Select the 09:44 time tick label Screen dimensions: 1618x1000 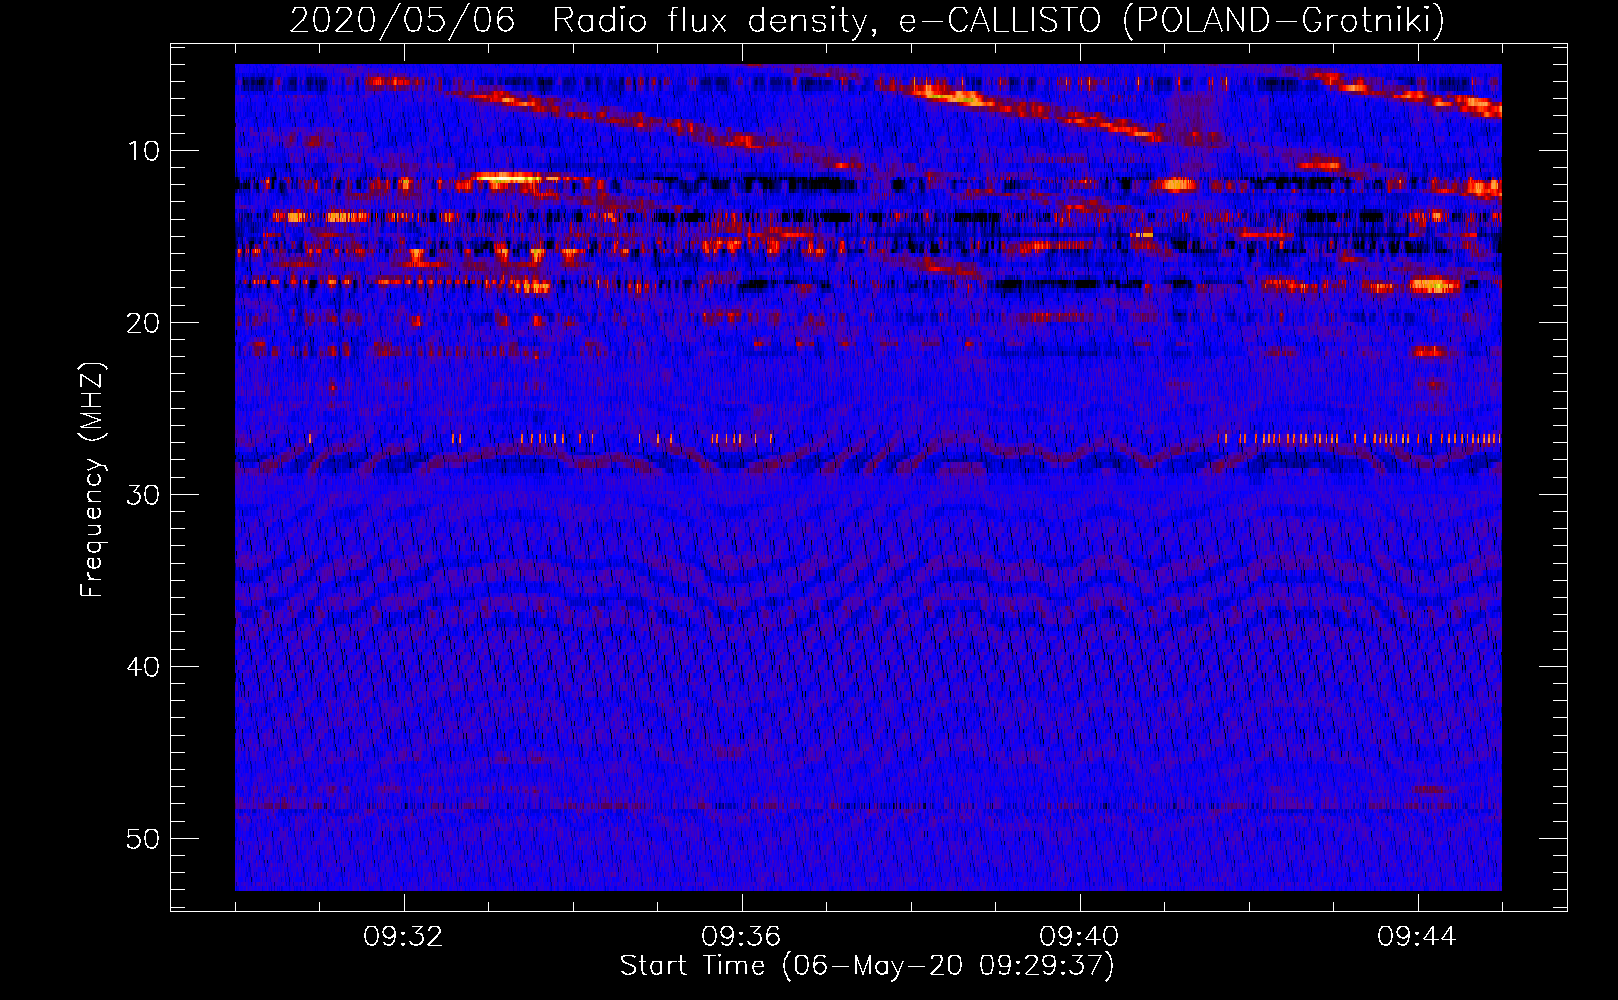1417,937
